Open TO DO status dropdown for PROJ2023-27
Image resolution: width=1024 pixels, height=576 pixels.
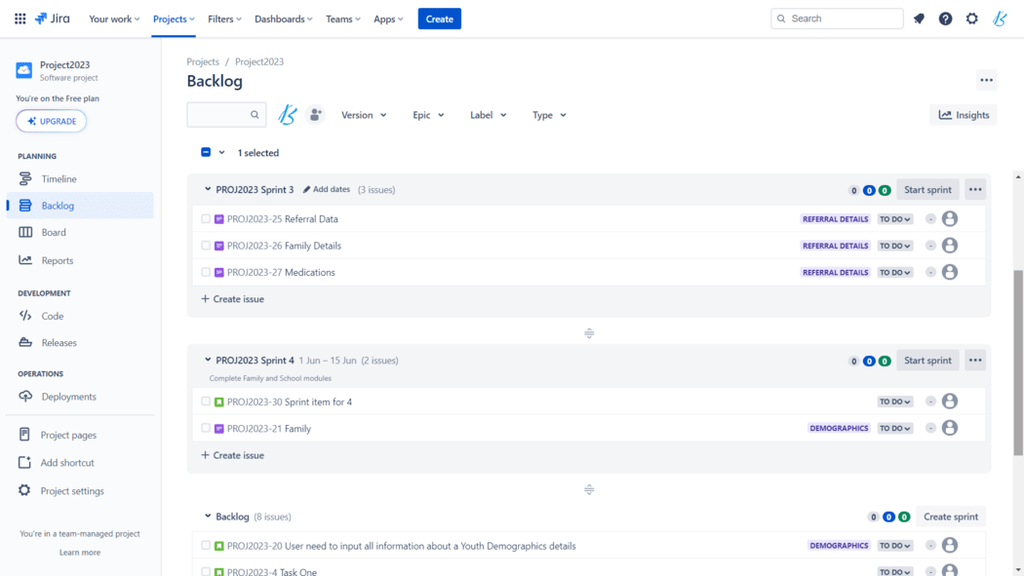(x=894, y=272)
